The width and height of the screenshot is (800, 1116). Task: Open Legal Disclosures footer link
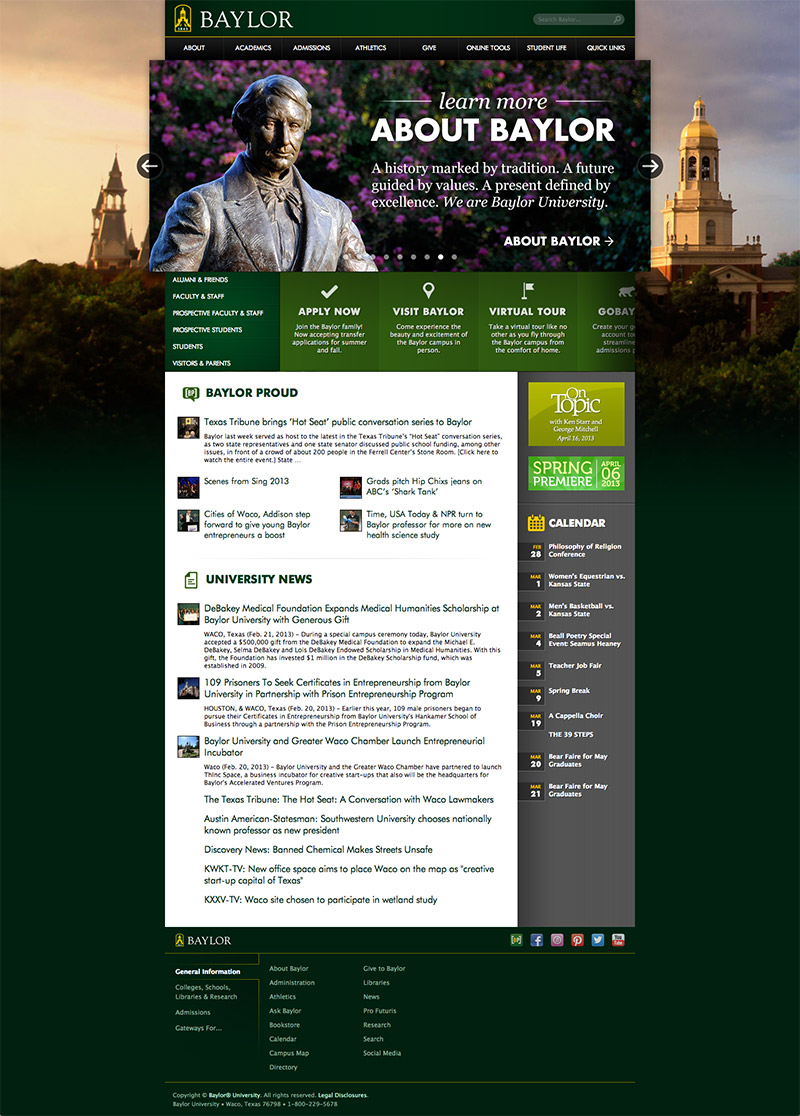(342, 1095)
